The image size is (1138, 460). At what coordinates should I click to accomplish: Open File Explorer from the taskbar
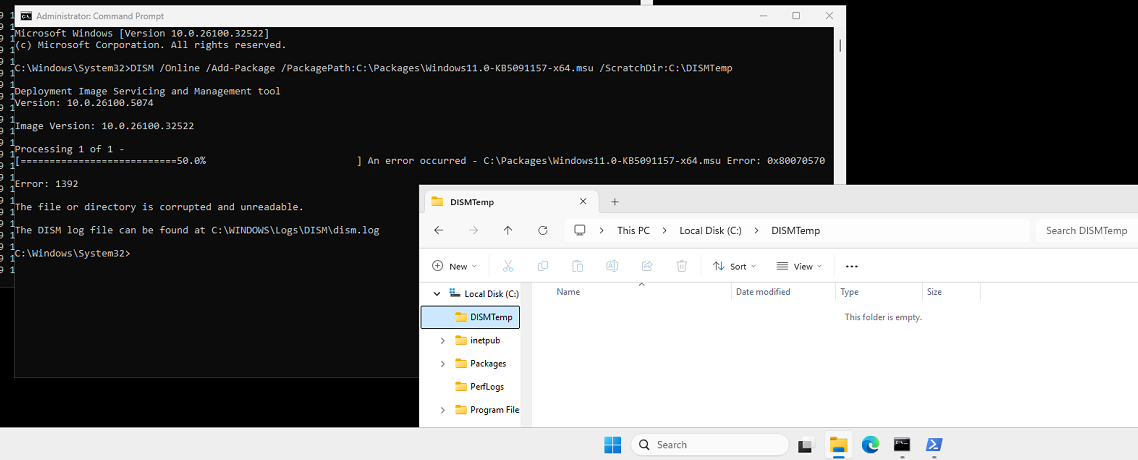(x=839, y=445)
